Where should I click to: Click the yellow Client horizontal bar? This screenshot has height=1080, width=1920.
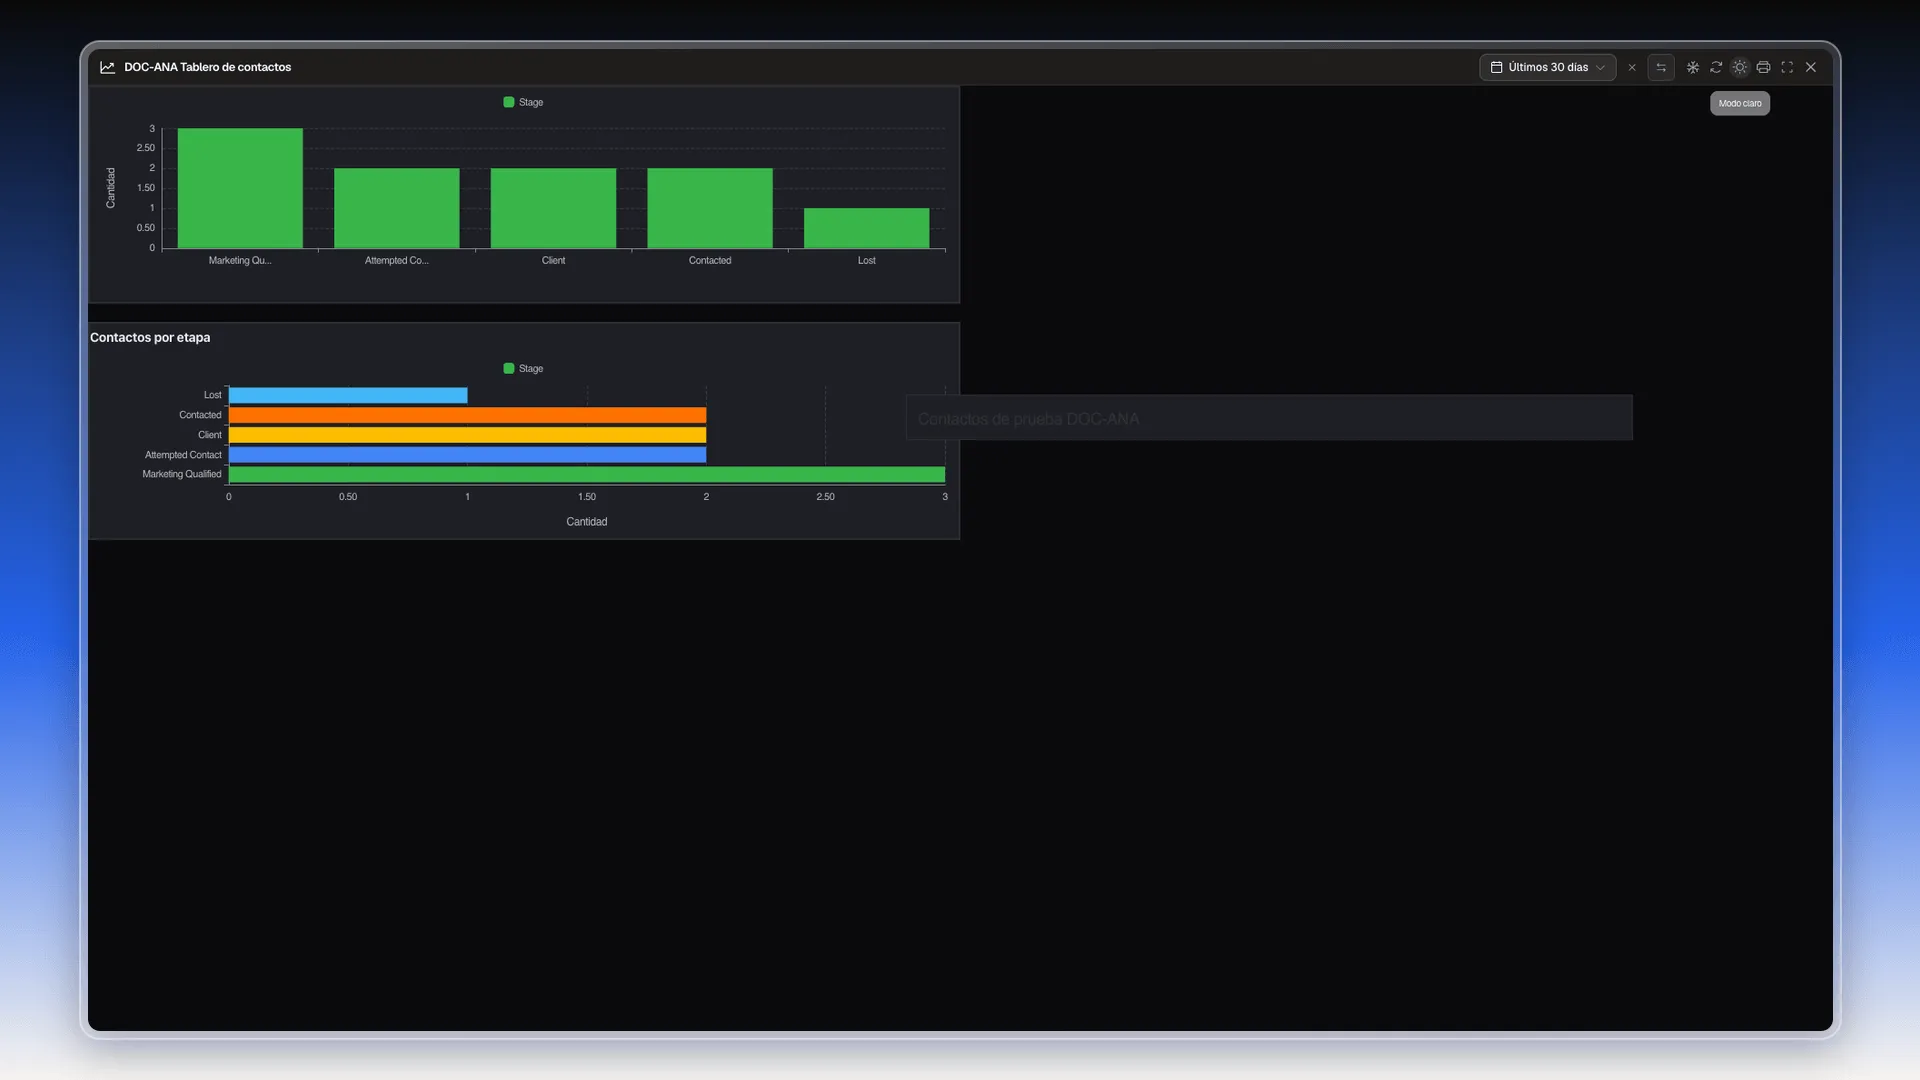click(467, 435)
